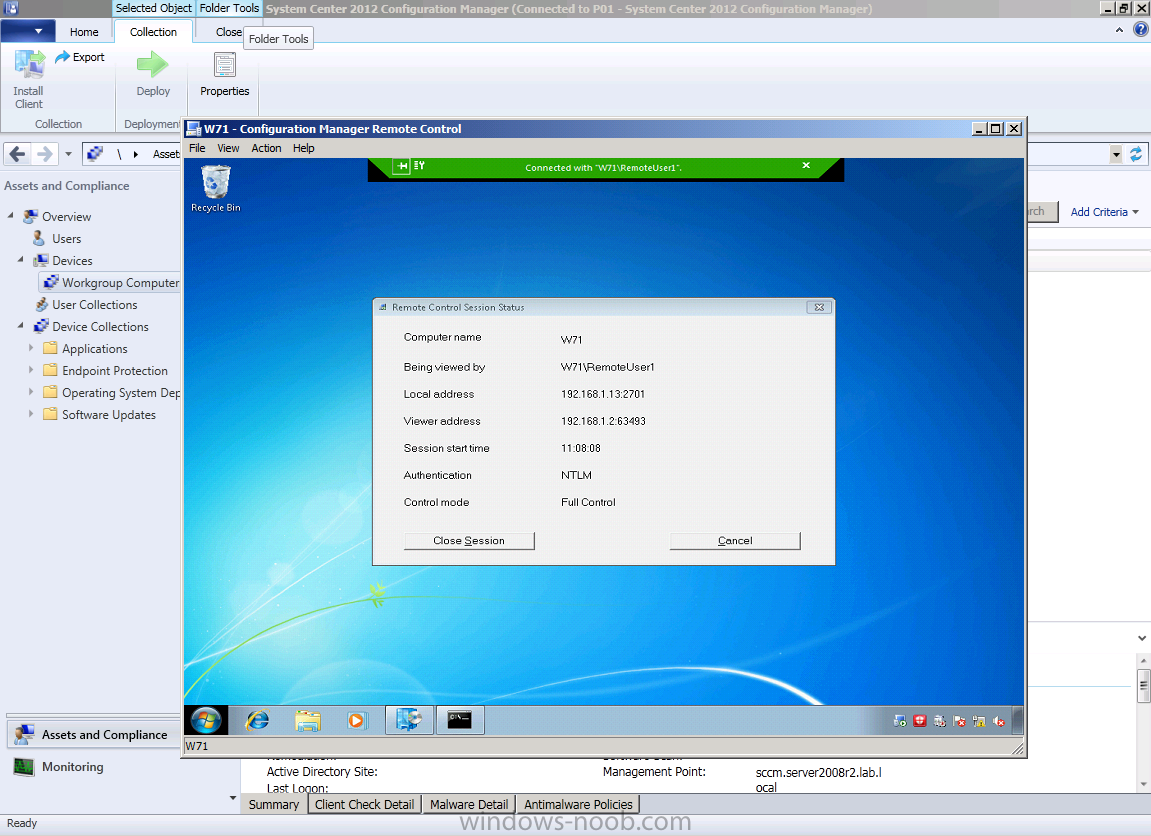The image size is (1151, 836).
Task: Collapse the Devices tree node
Action: (21, 260)
